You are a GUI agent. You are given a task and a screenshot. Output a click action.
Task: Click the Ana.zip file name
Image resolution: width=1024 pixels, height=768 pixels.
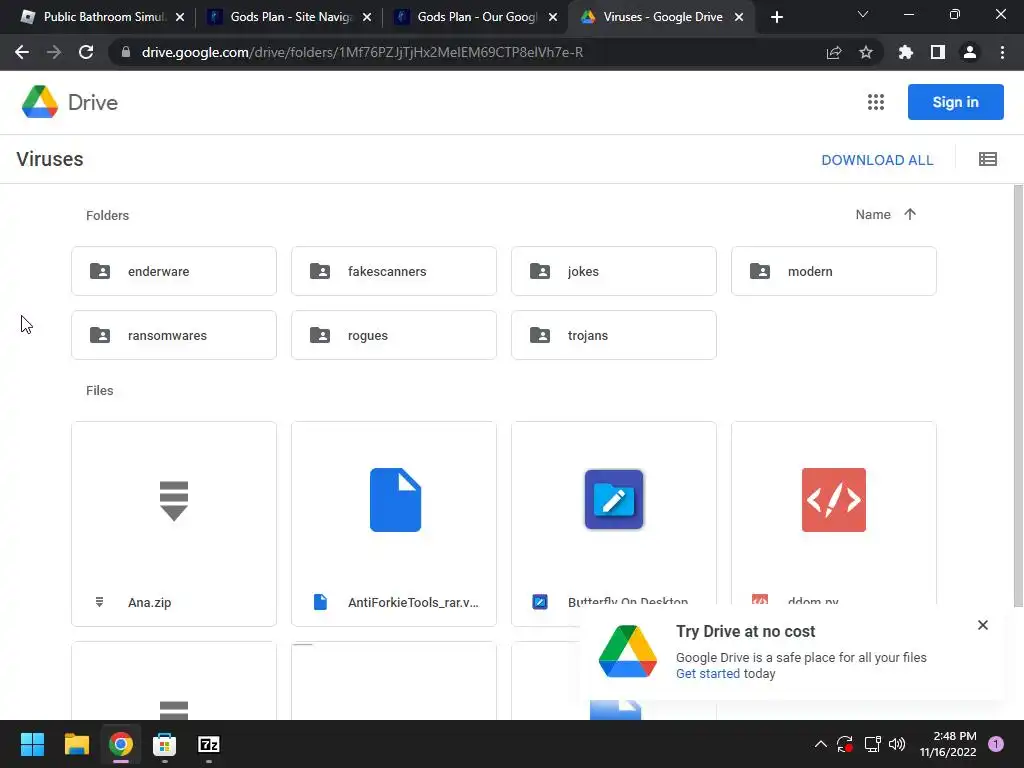point(150,602)
